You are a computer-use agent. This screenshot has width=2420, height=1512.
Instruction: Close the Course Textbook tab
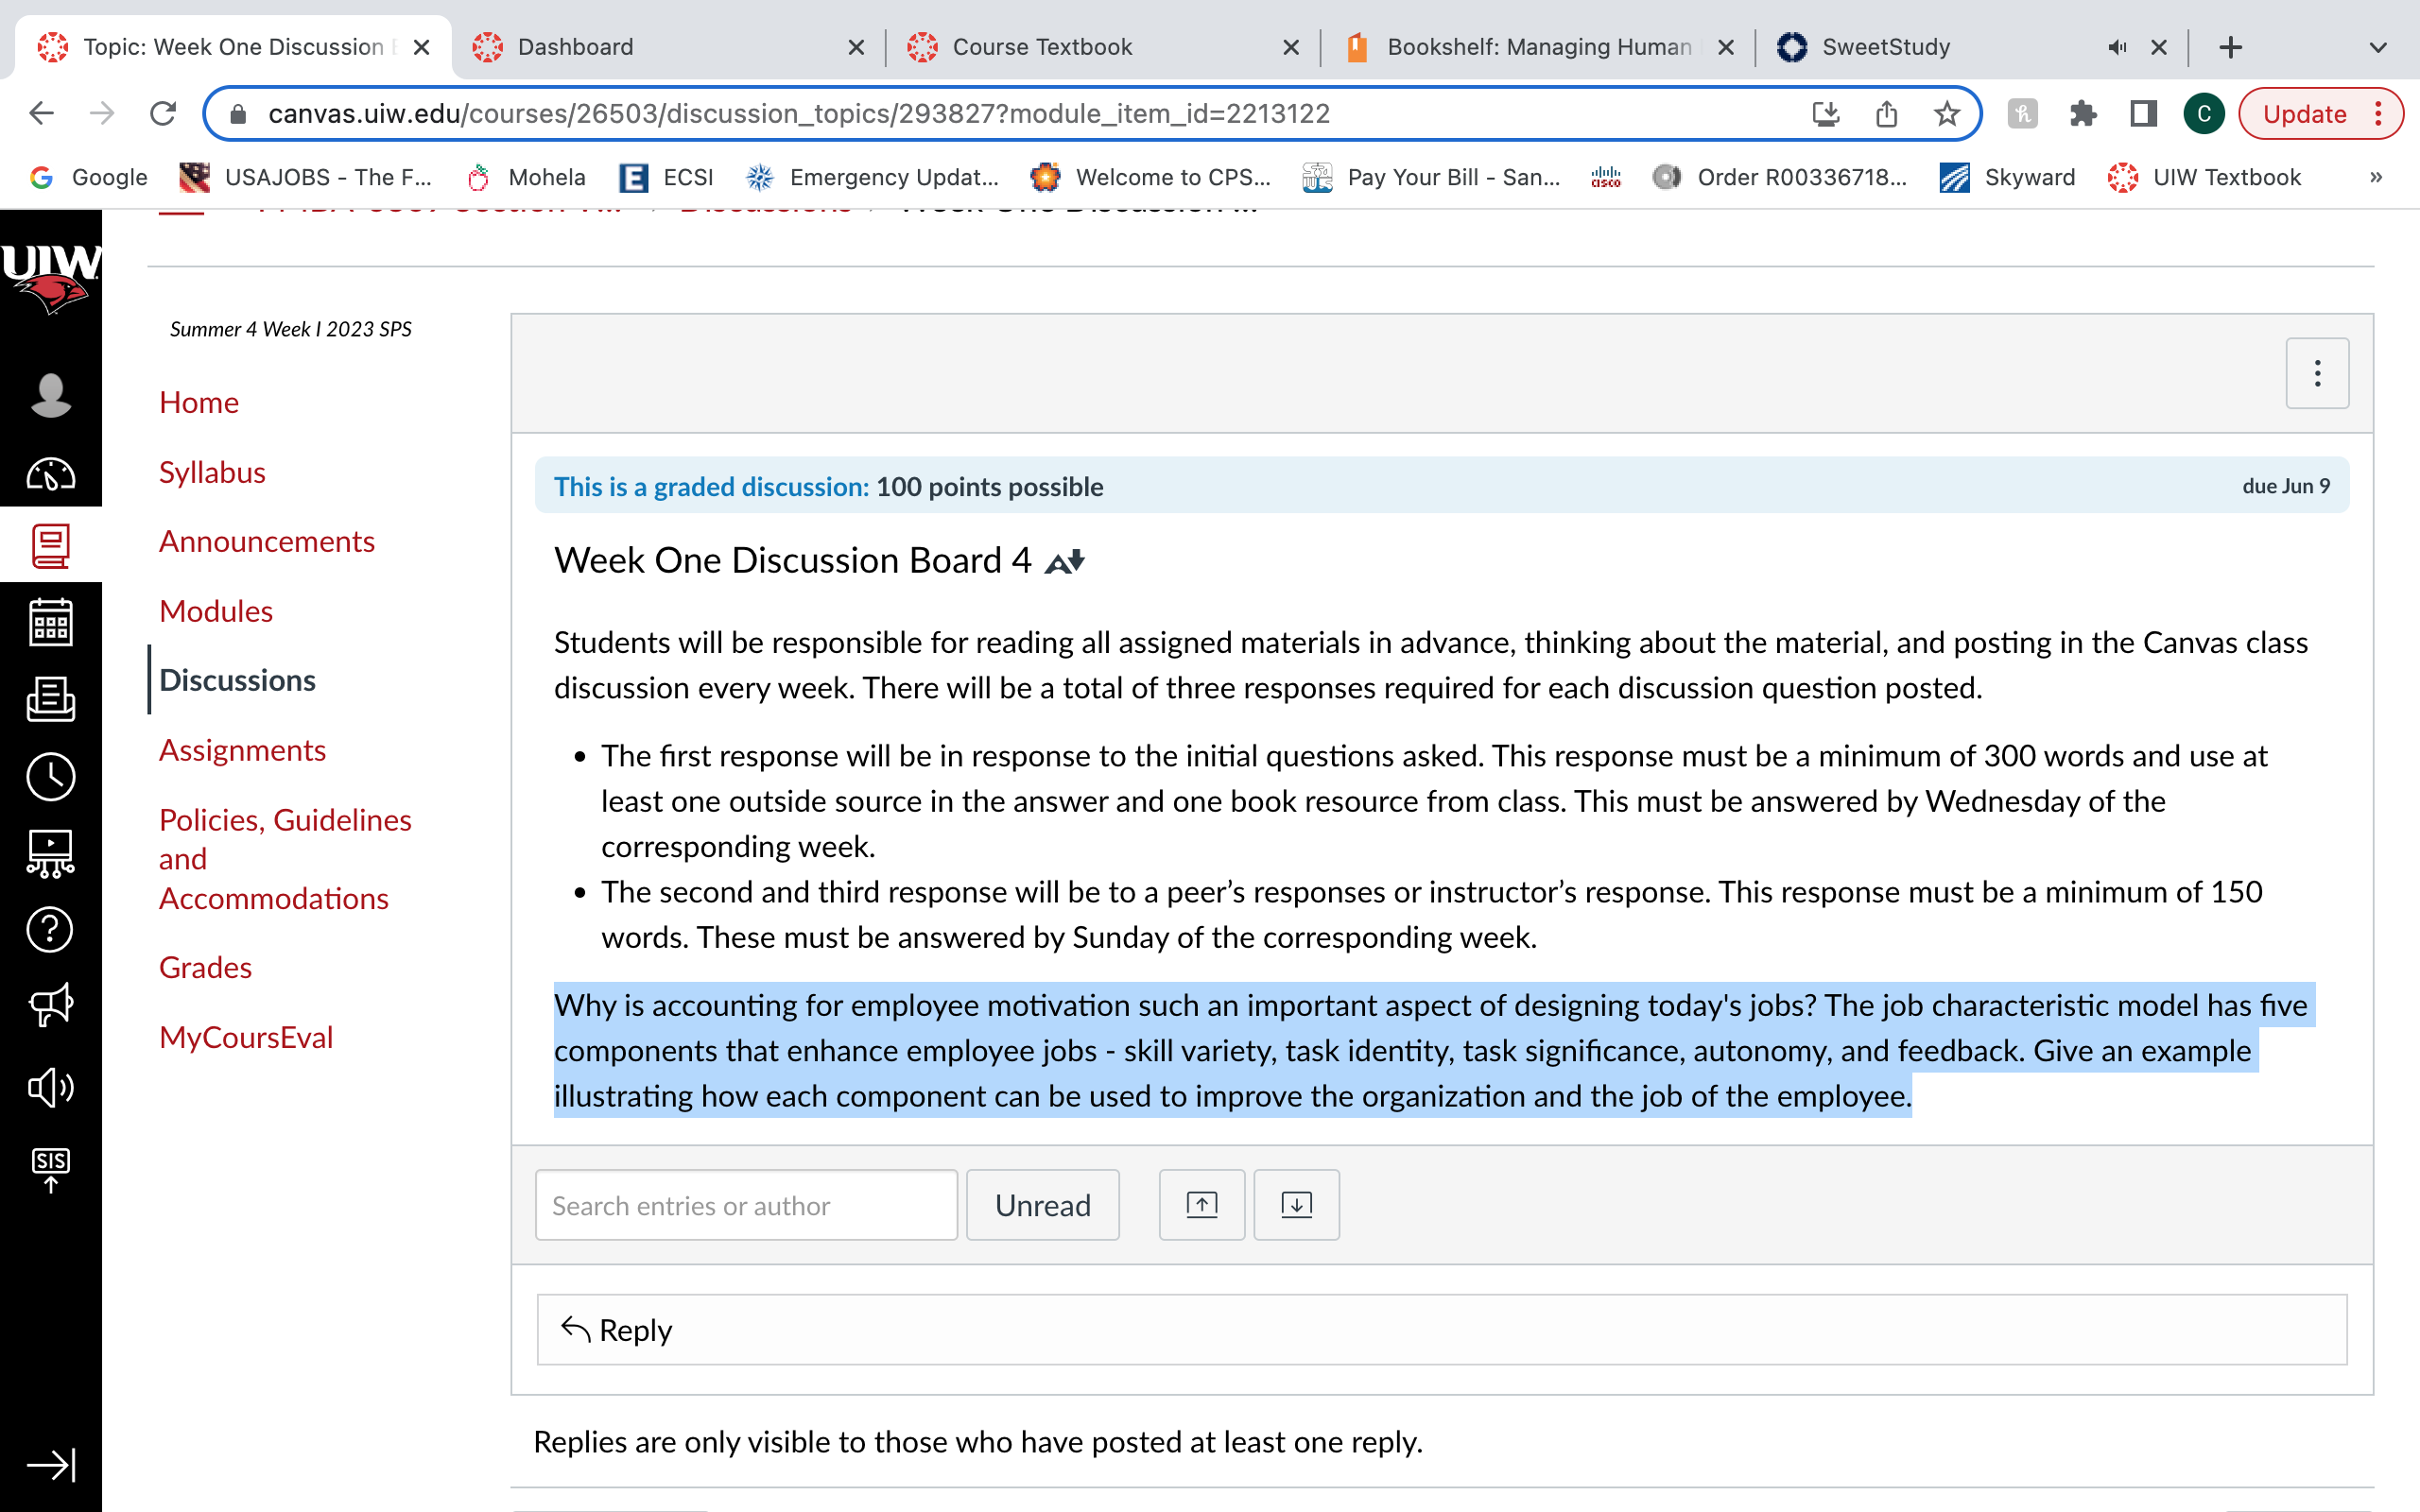tap(1291, 47)
